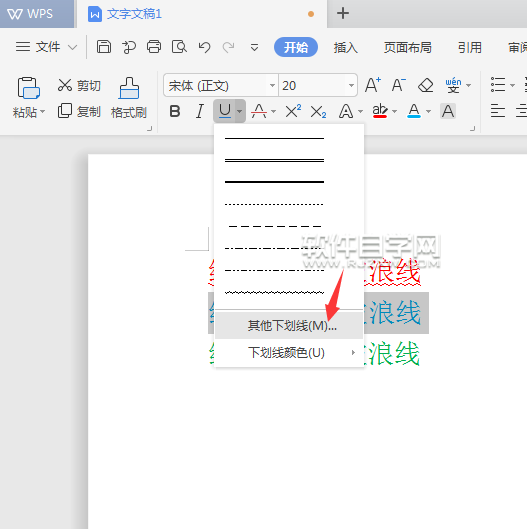Click the WPS home tab
The width and height of the screenshot is (527, 529).
[x=37, y=14]
